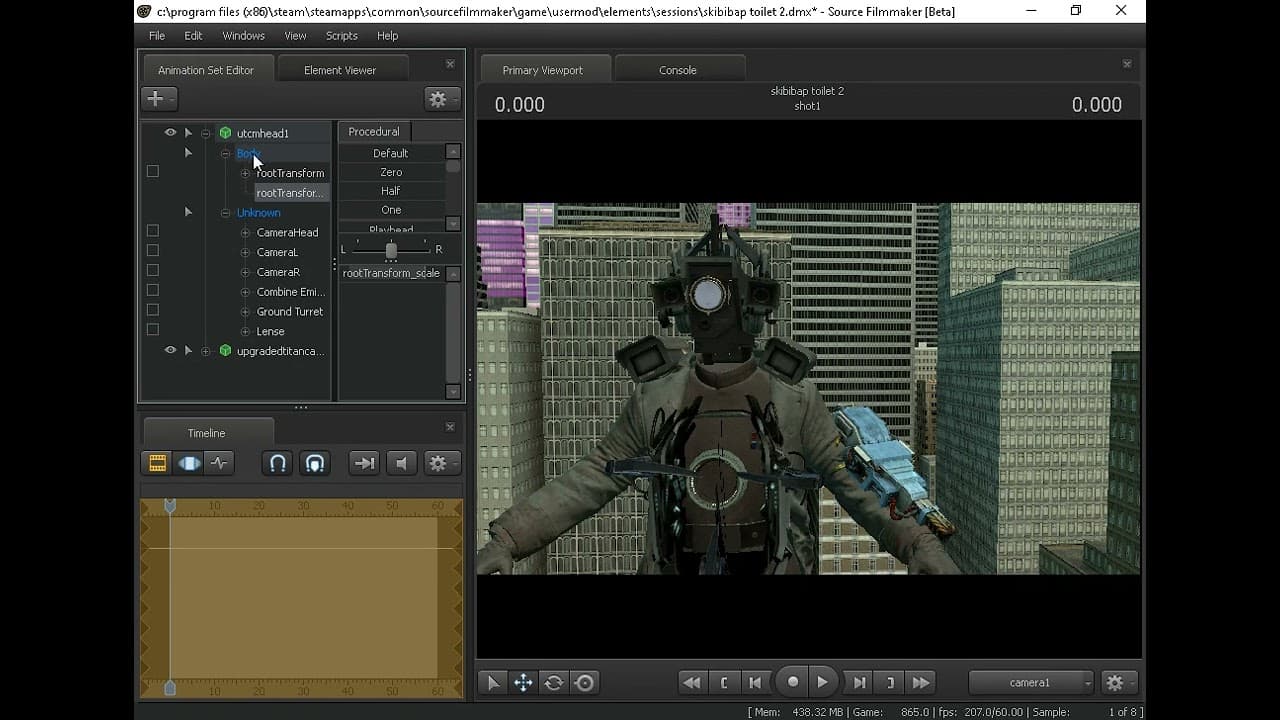Close the Animation Set Editor panel
Image resolution: width=1280 pixels, height=720 pixels.
click(450, 64)
